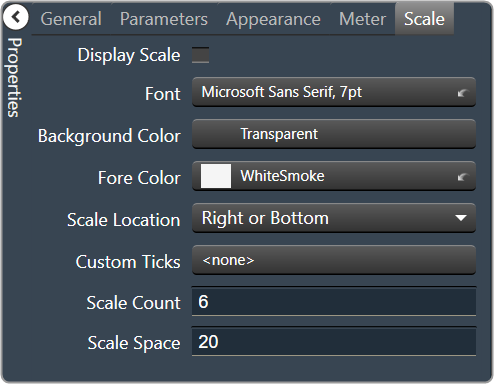Screen dimensions: 494x384
Task: Click the Custom Ticks label
Action: click(x=128, y=262)
